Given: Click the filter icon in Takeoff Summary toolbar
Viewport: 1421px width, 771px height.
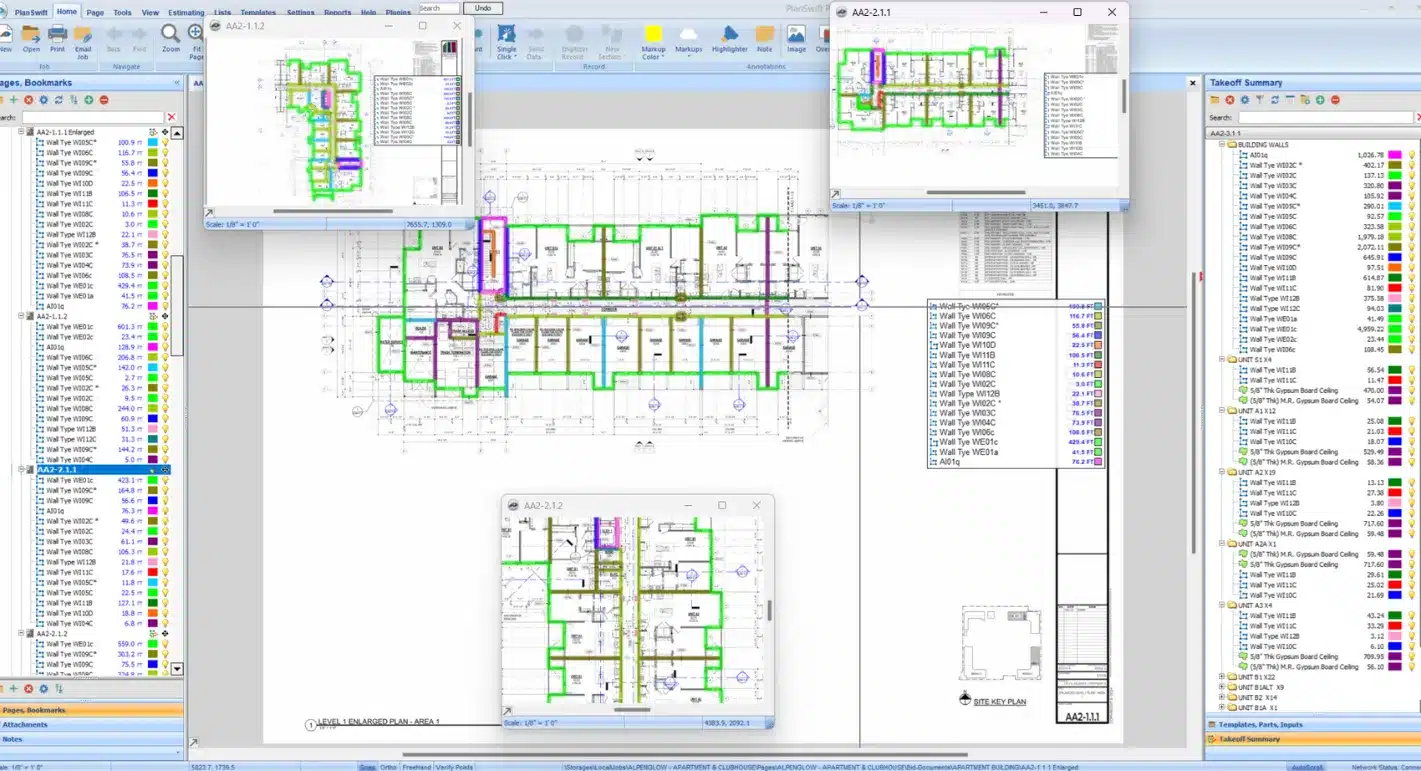Looking at the screenshot, I should pos(1260,100).
